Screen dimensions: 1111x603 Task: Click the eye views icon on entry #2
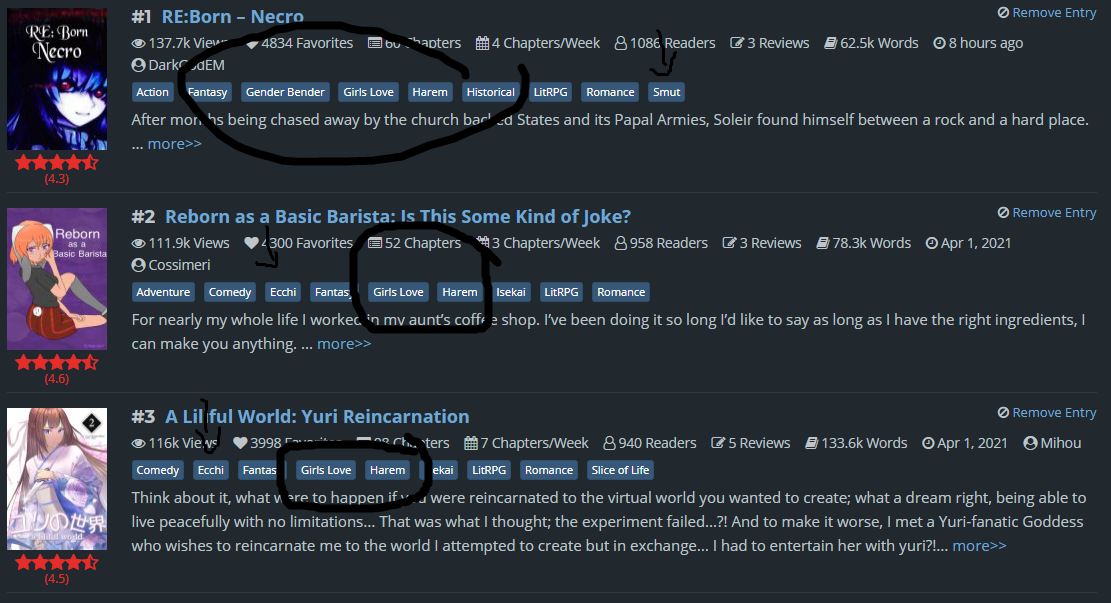pyautogui.click(x=138, y=243)
